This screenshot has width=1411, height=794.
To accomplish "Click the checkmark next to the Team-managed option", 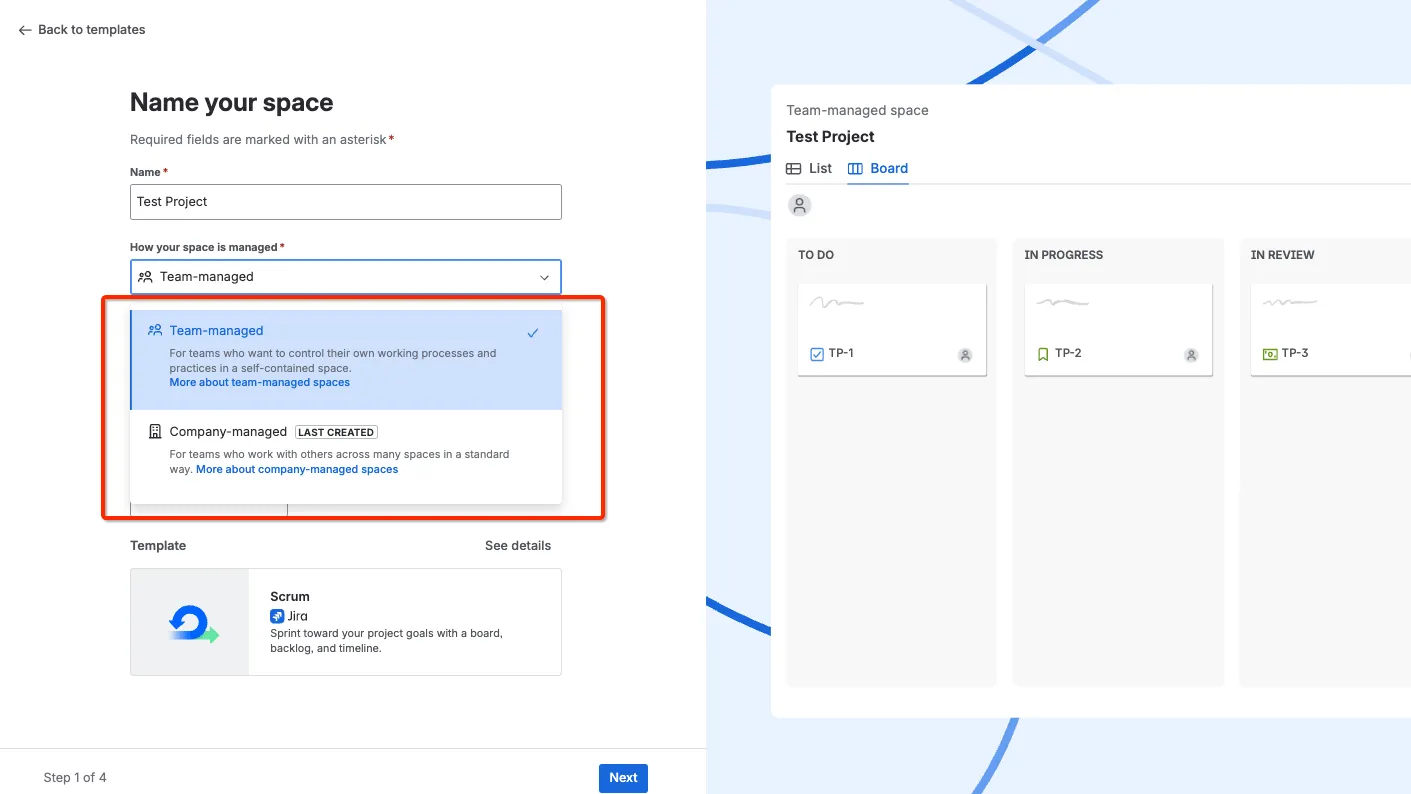I will (x=533, y=333).
